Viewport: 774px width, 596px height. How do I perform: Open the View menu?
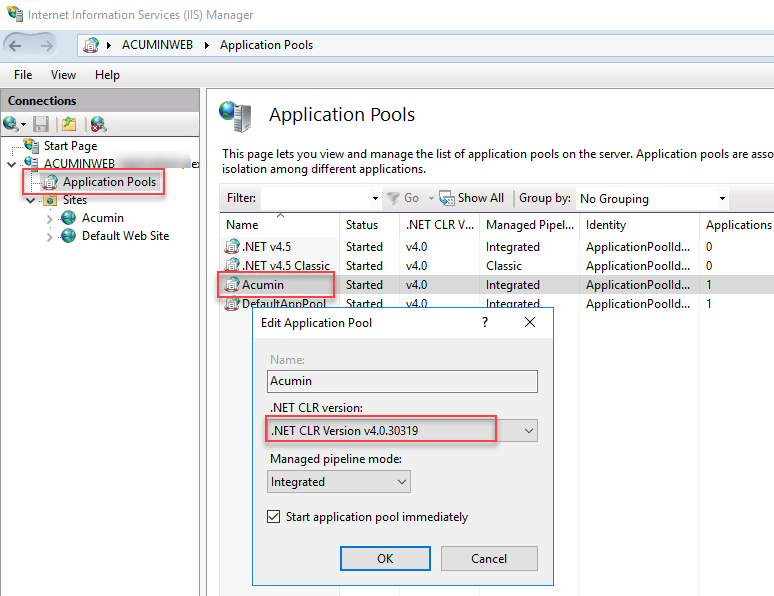point(63,75)
